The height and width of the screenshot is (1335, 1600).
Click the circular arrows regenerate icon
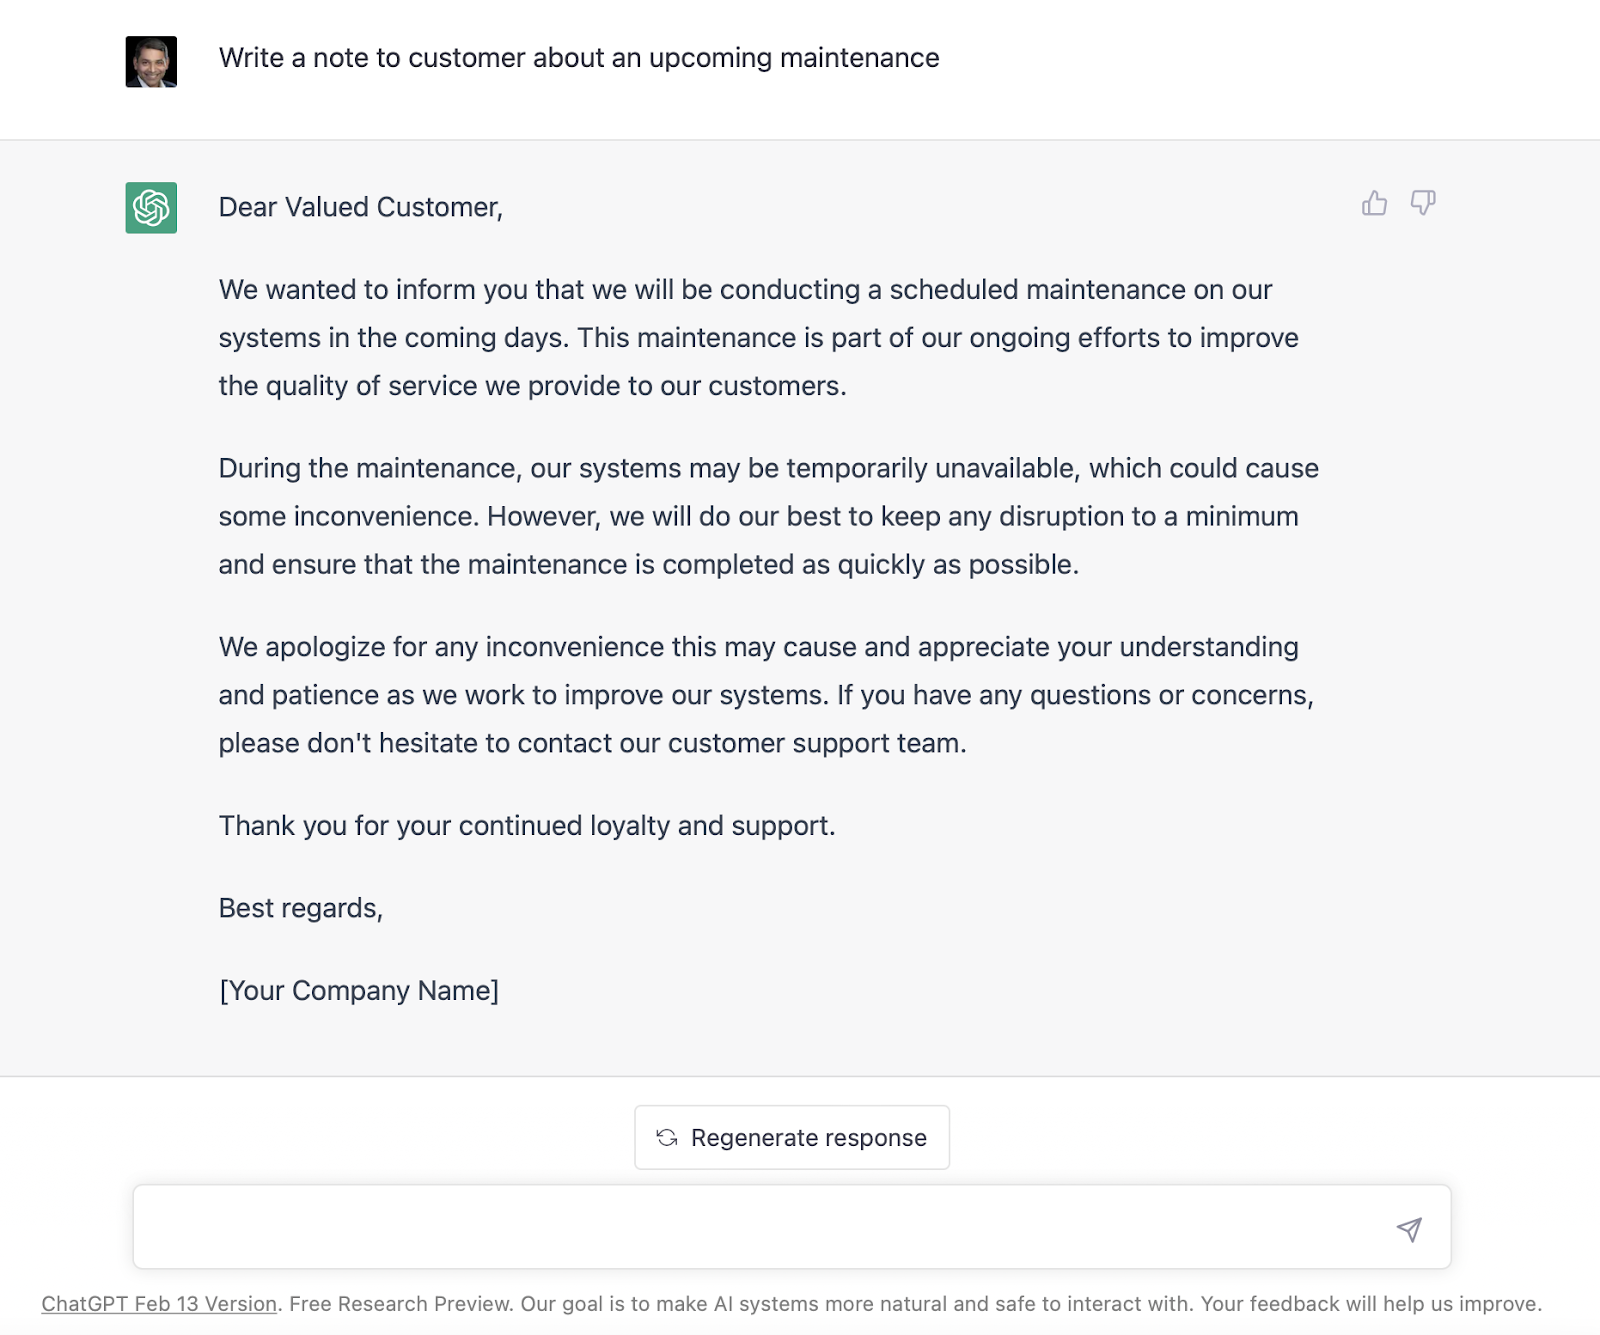click(667, 1138)
